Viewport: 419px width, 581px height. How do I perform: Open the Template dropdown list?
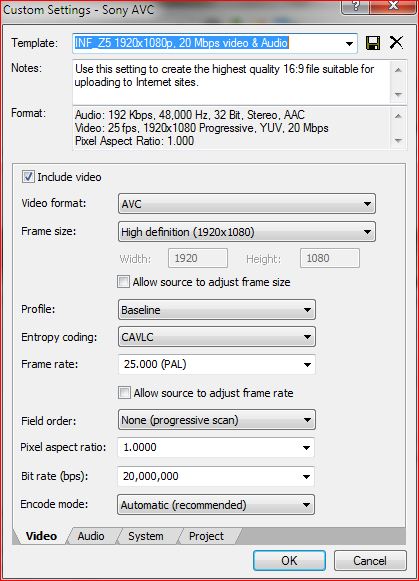pos(349,43)
